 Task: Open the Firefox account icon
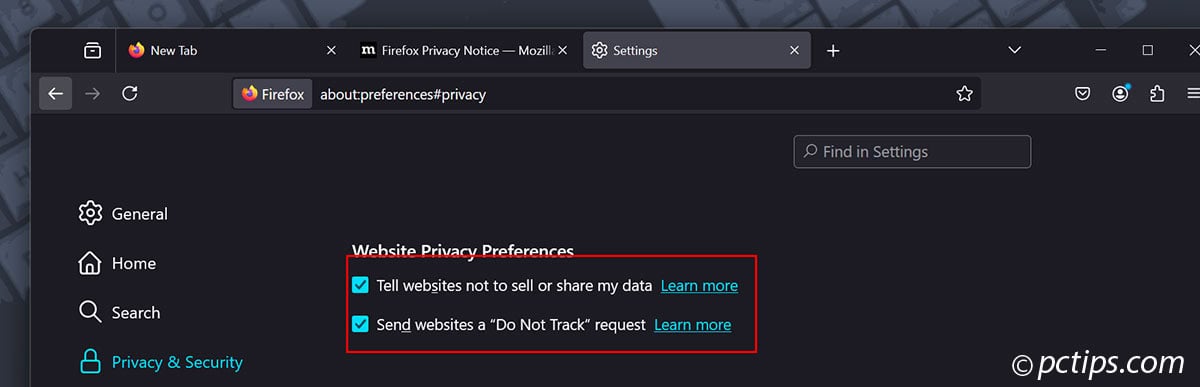point(1120,94)
